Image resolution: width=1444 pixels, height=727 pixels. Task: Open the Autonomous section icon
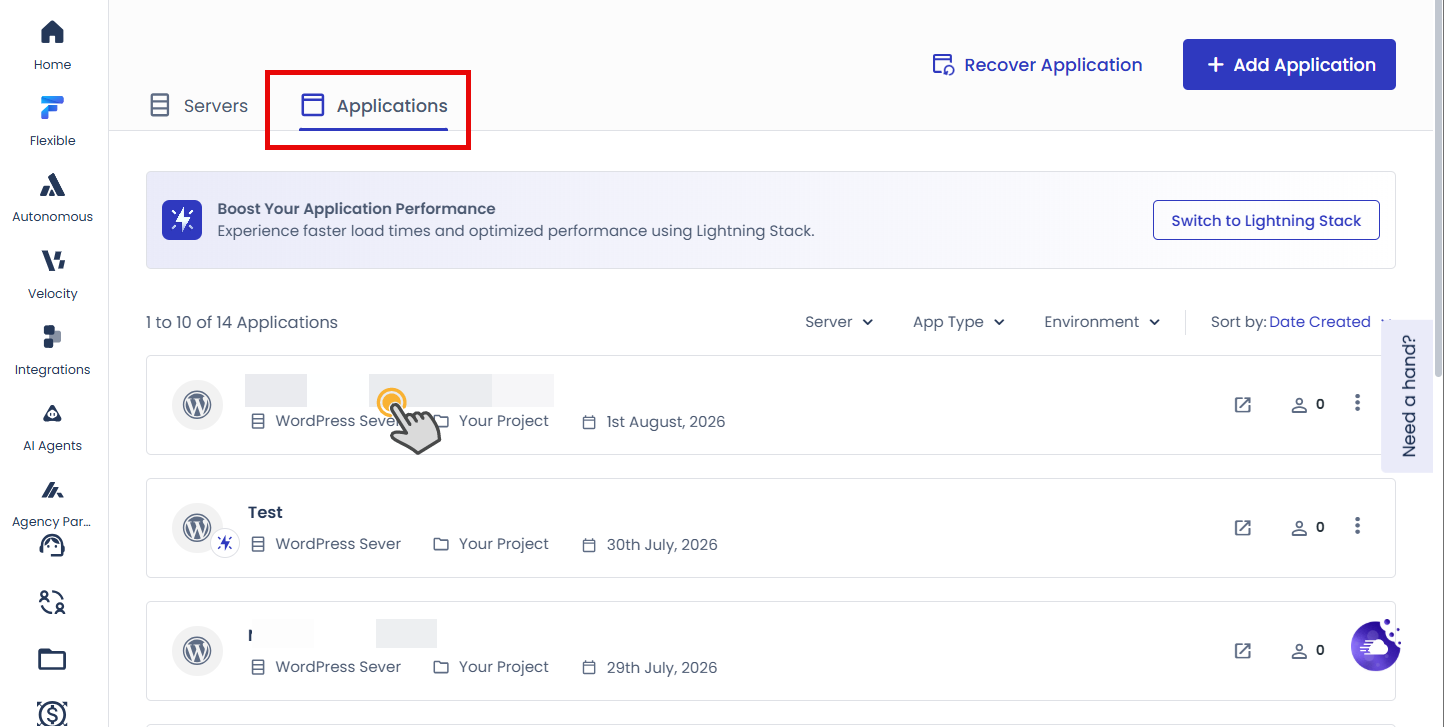52,185
